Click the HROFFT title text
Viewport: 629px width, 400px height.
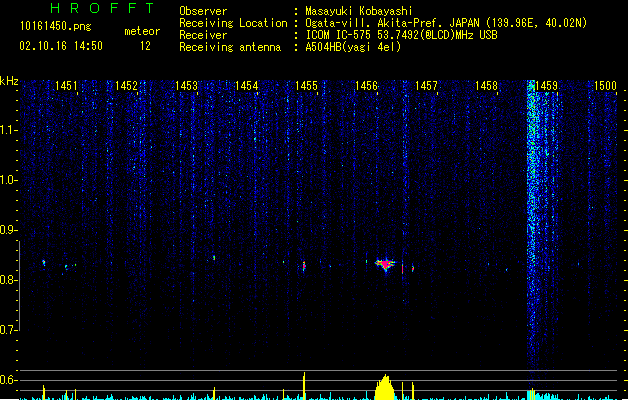(102, 8)
